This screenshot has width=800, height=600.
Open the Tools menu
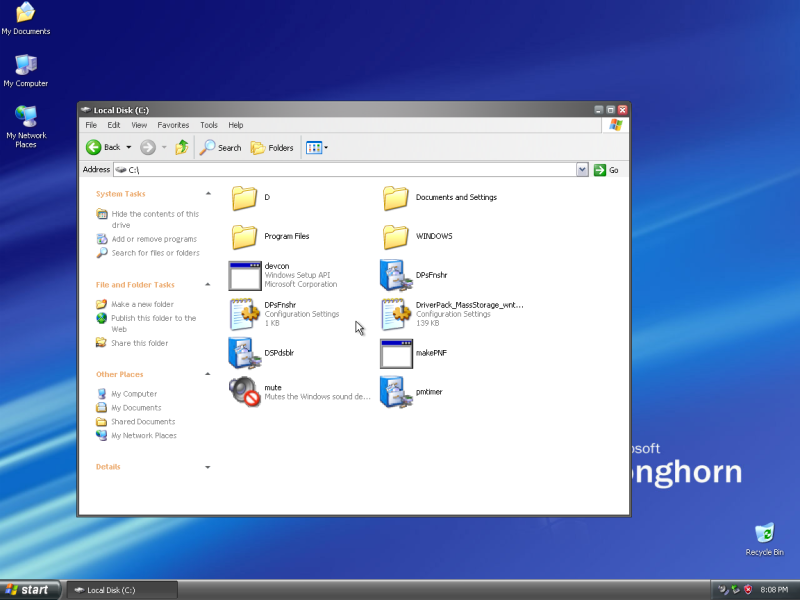tap(208, 124)
